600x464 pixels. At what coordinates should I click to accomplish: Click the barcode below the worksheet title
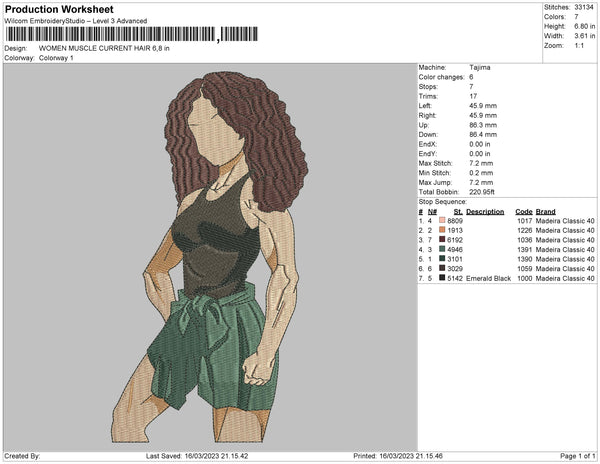pyautogui.click(x=132, y=34)
